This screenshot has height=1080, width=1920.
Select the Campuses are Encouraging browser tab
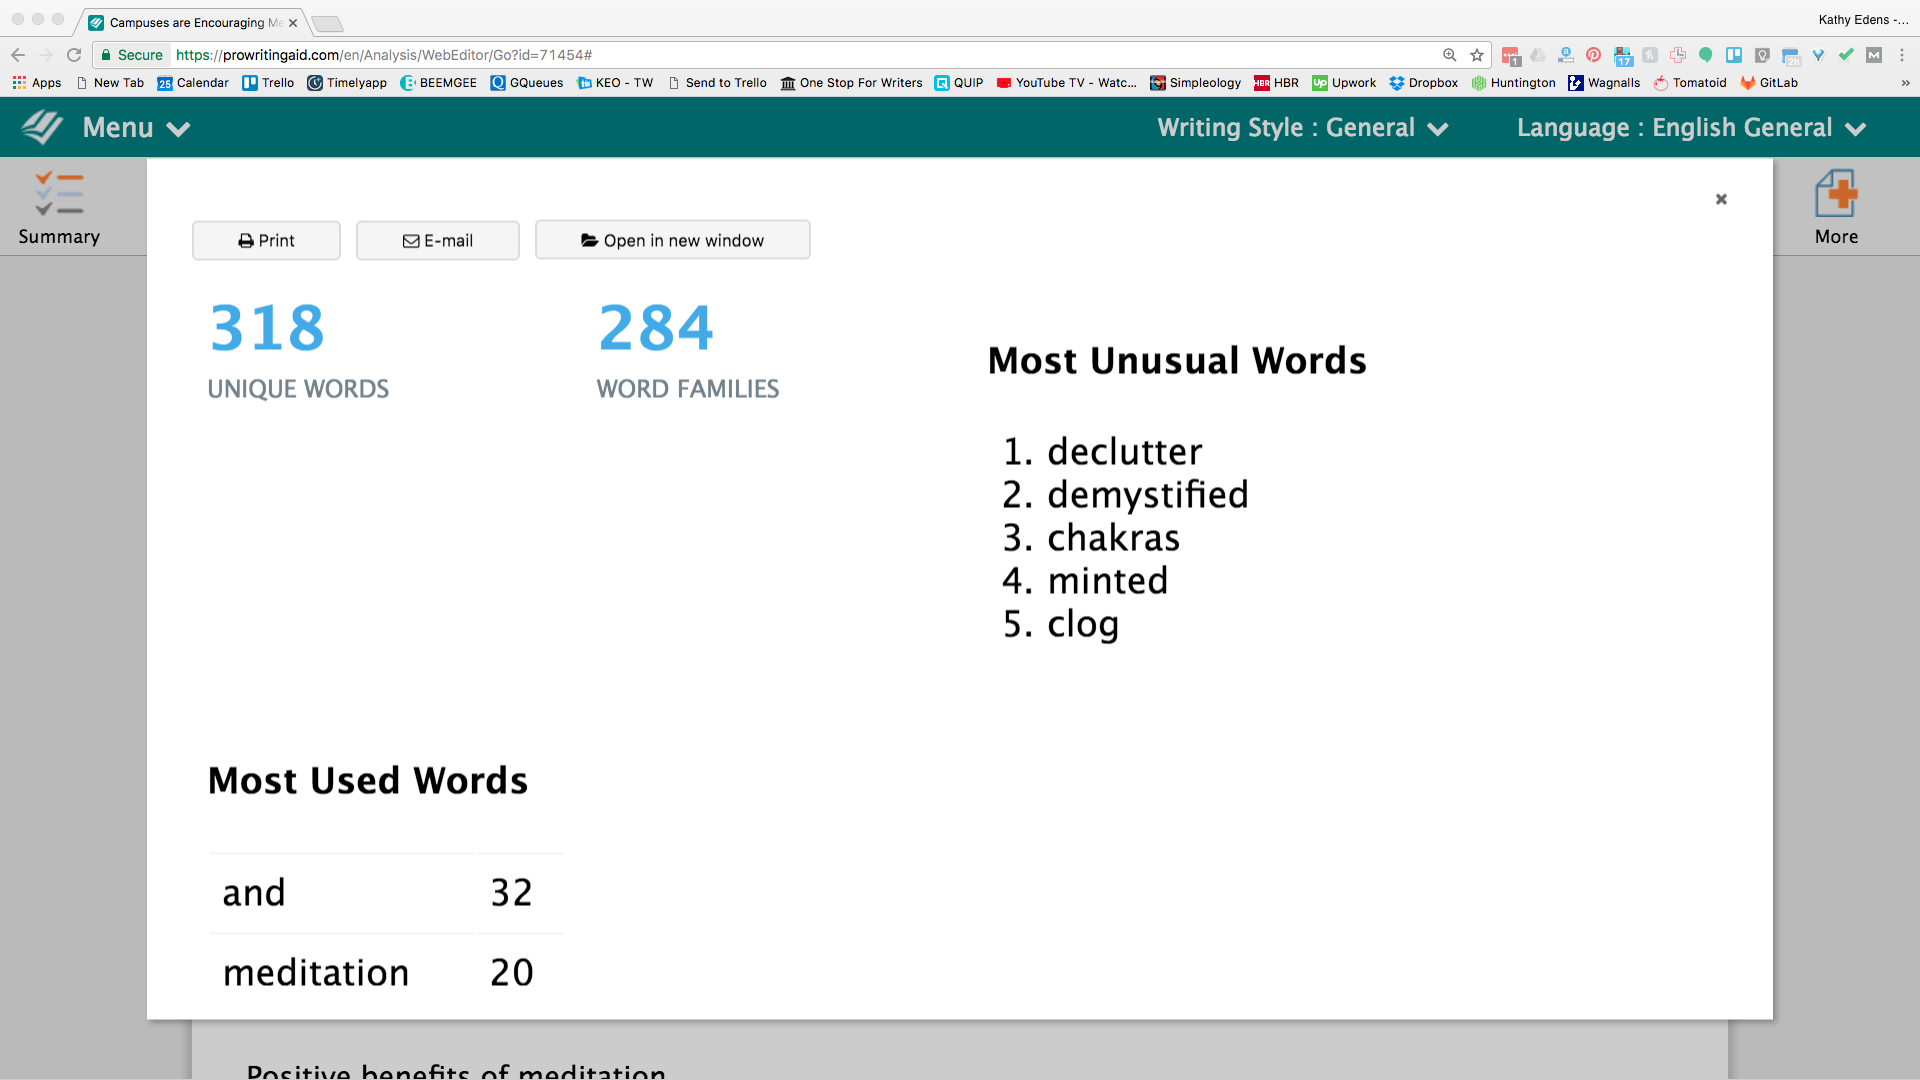point(190,22)
